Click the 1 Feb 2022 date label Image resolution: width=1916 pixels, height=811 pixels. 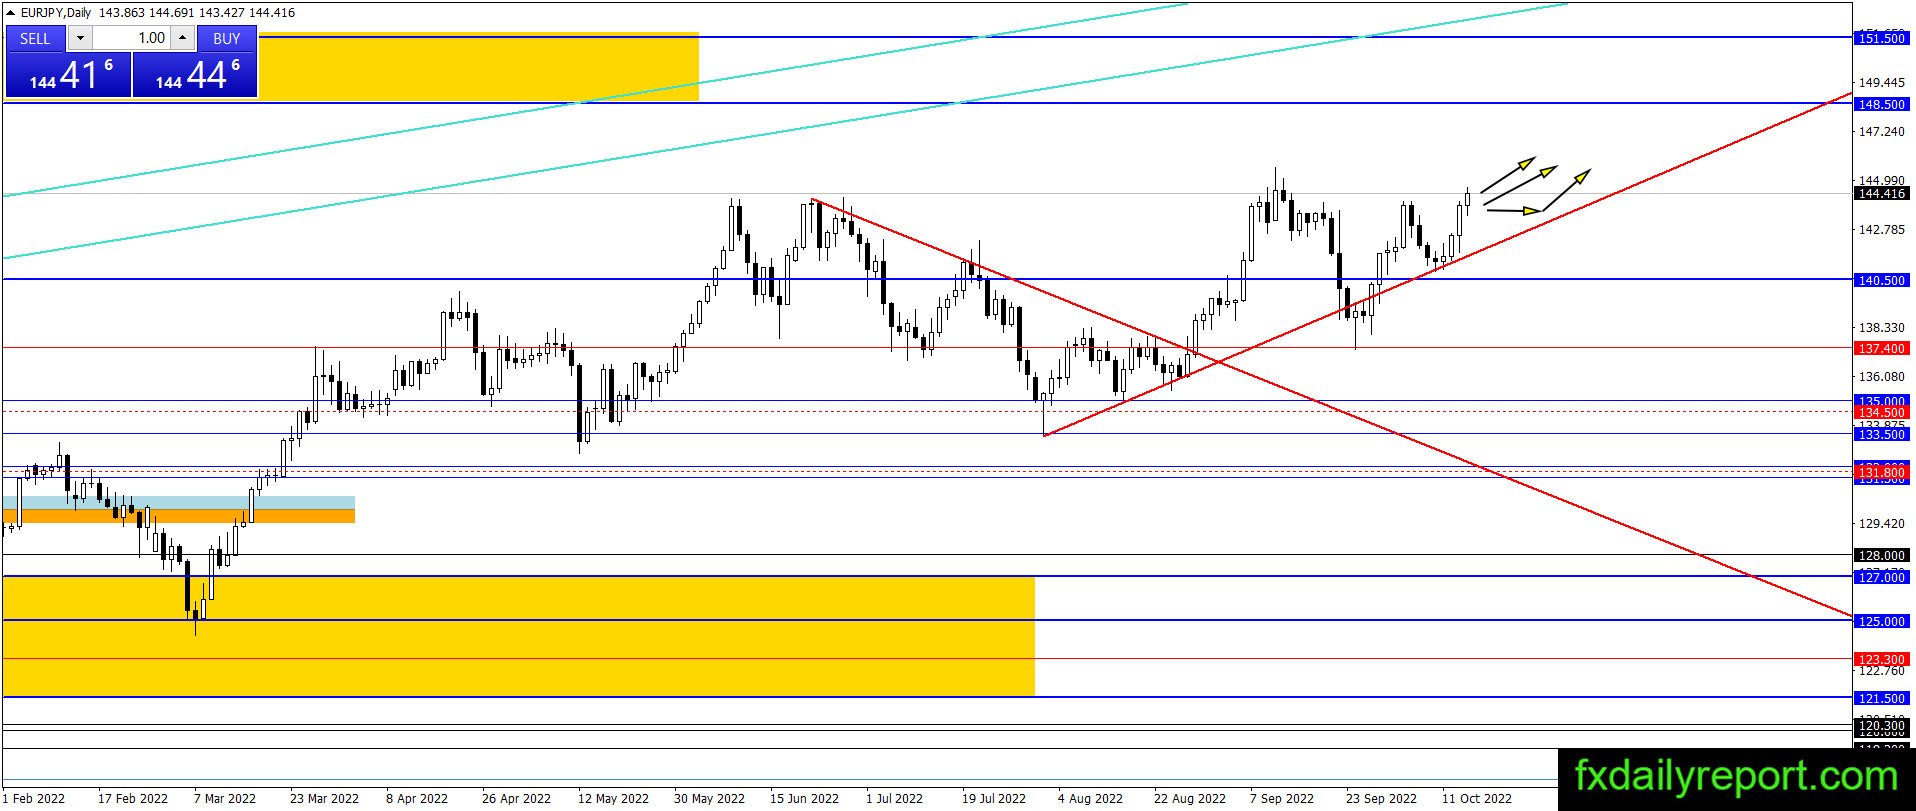coord(34,798)
